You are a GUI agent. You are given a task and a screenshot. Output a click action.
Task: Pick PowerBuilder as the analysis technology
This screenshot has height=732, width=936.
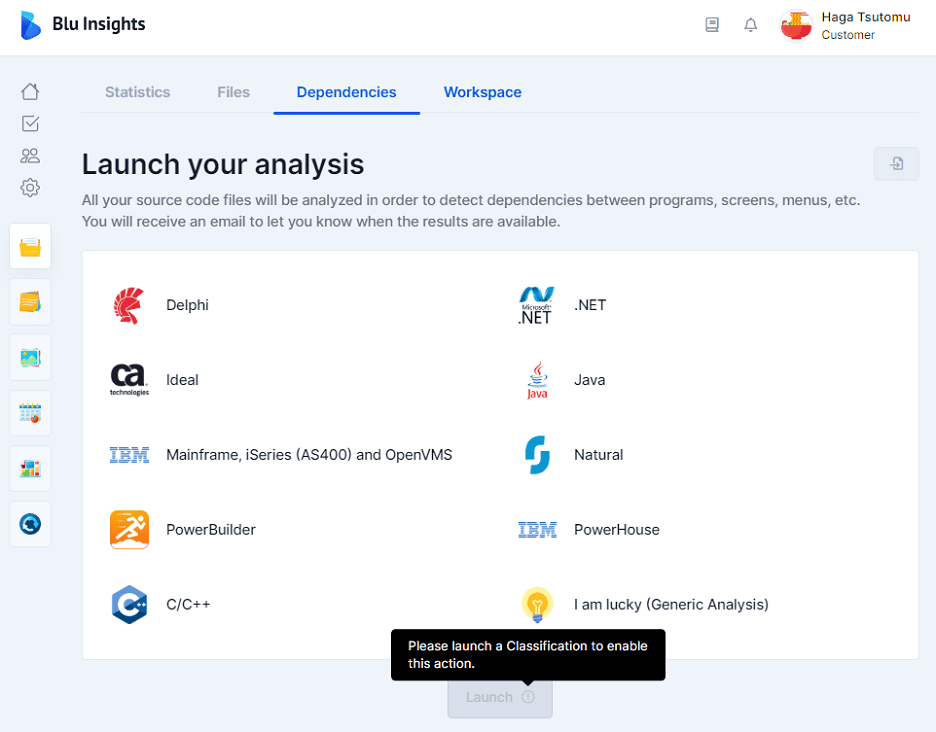click(129, 529)
